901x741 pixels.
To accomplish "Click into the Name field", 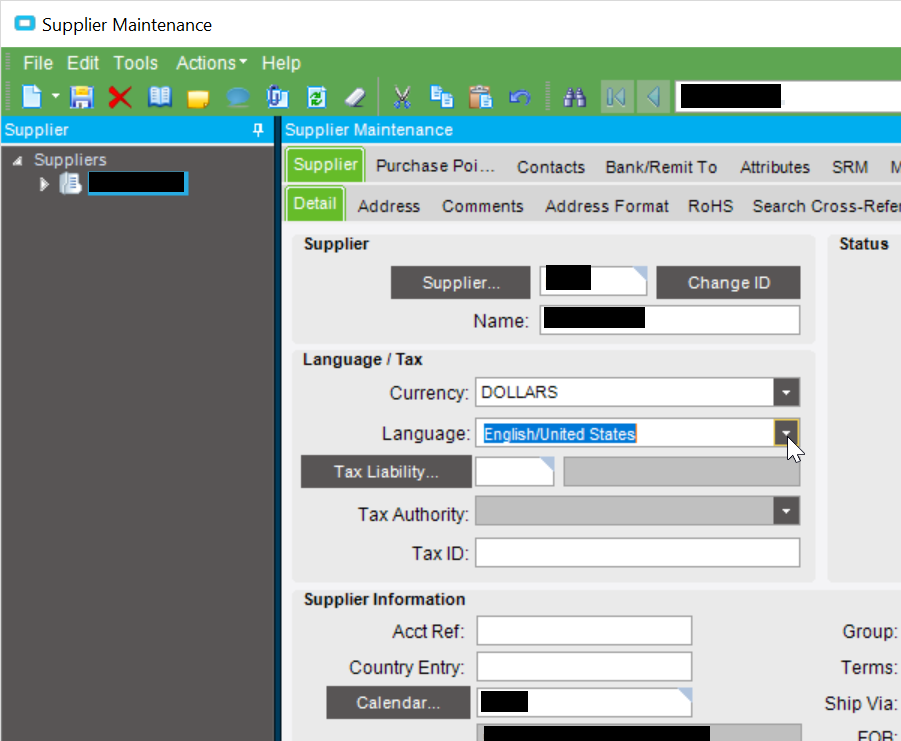I will tap(669, 319).
